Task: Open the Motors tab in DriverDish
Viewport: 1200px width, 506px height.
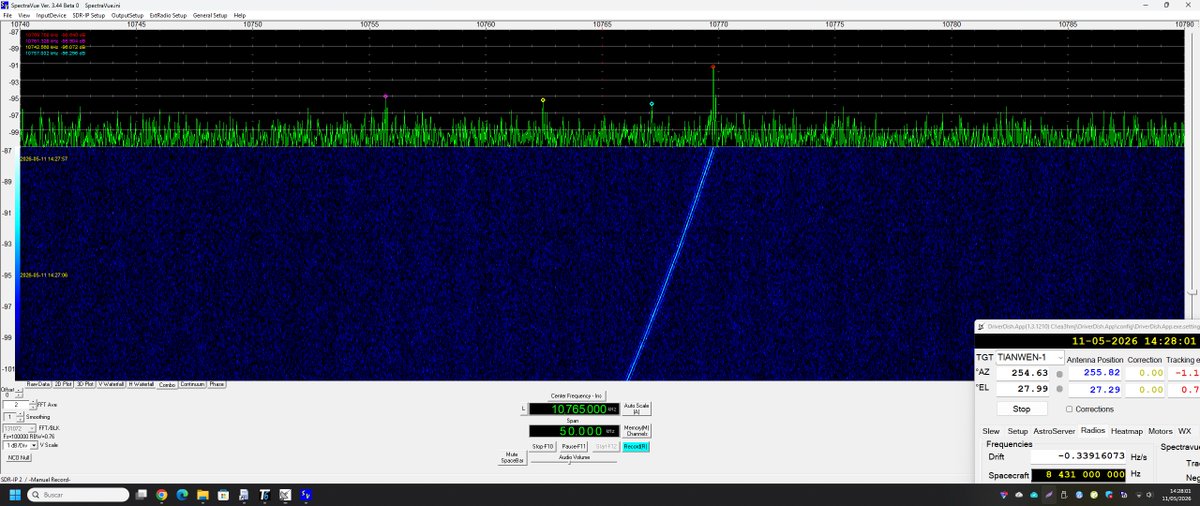Action: [x=1160, y=431]
